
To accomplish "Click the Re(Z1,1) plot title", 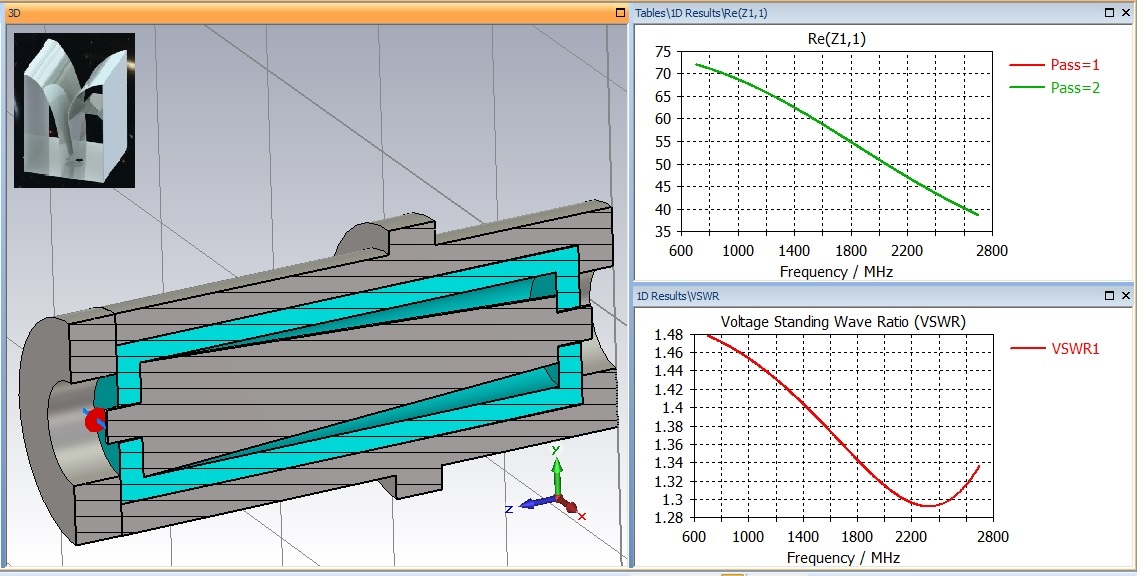I will tap(835, 38).
